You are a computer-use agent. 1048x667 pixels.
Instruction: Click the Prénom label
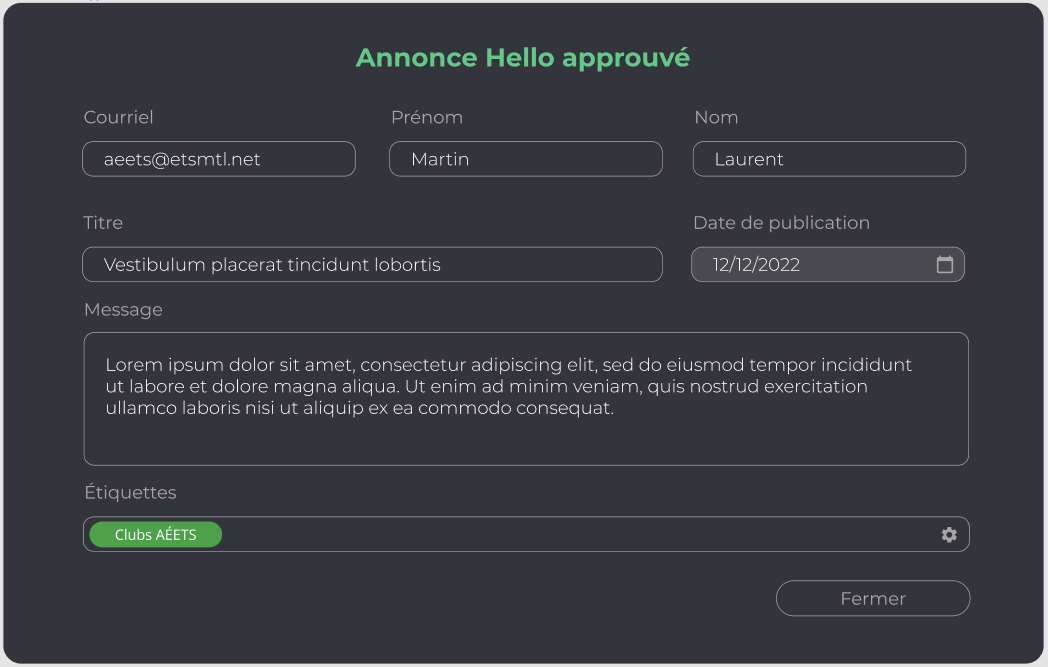[x=427, y=117]
